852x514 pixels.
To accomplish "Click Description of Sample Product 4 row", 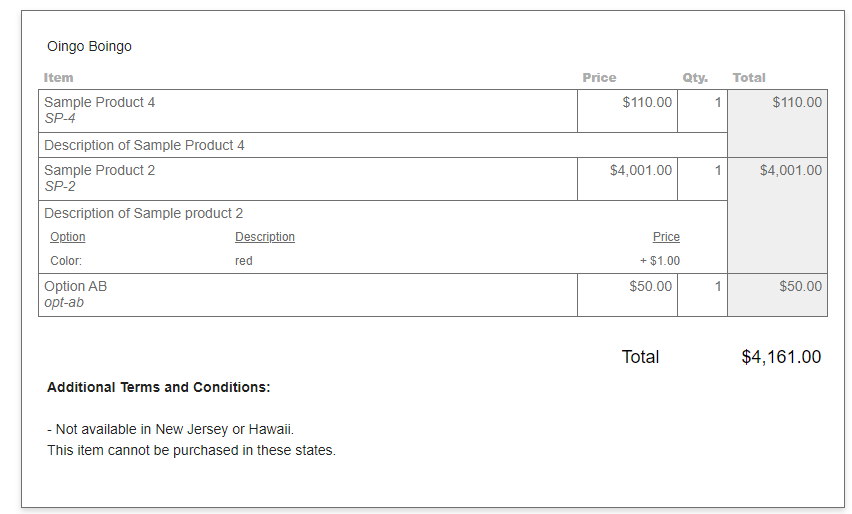I will (383, 145).
